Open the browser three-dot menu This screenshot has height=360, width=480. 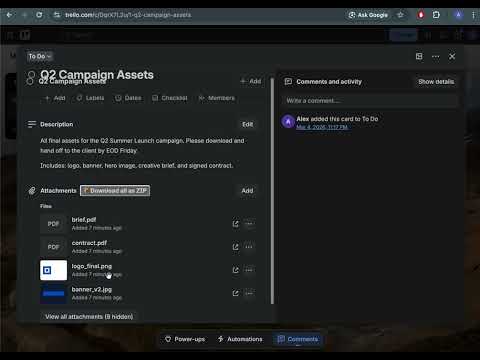click(473, 15)
